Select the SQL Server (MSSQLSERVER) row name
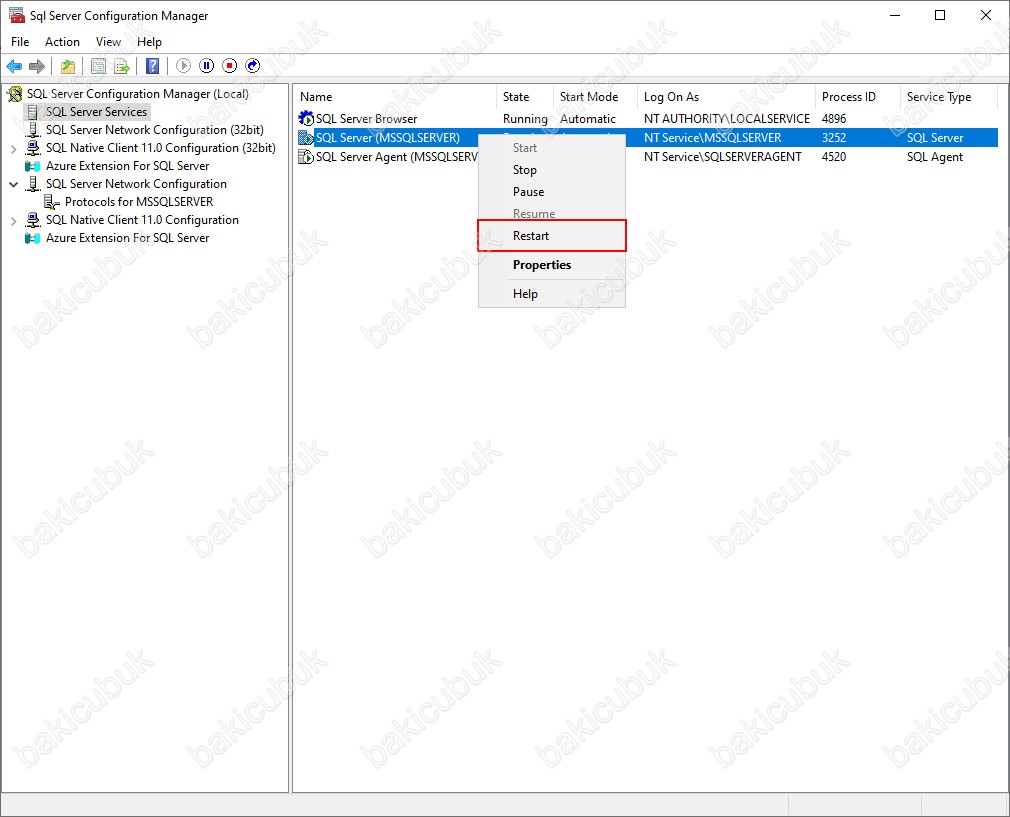The height and width of the screenshot is (817, 1010). click(x=388, y=138)
